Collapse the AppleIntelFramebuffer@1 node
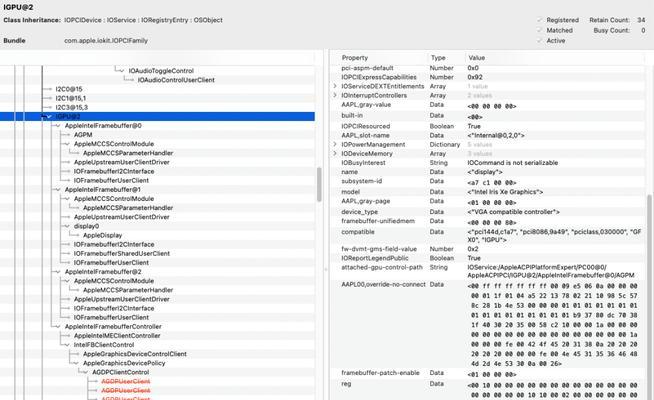Image resolution: width=654 pixels, height=400 pixels. [x=58, y=189]
